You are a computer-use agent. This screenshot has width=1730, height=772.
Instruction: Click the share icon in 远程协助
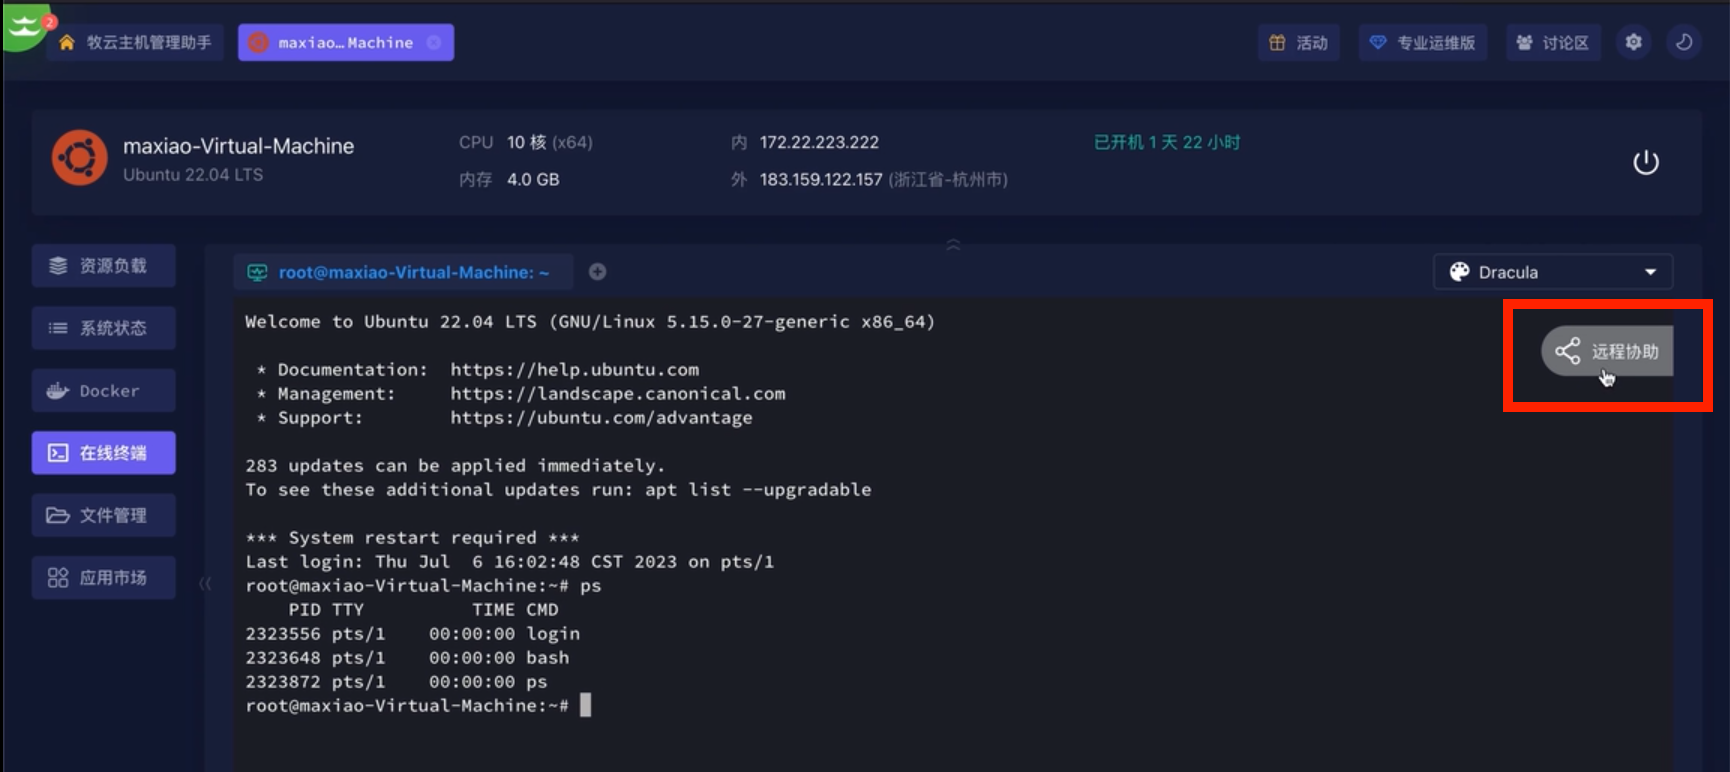pyautogui.click(x=1567, y=351)
